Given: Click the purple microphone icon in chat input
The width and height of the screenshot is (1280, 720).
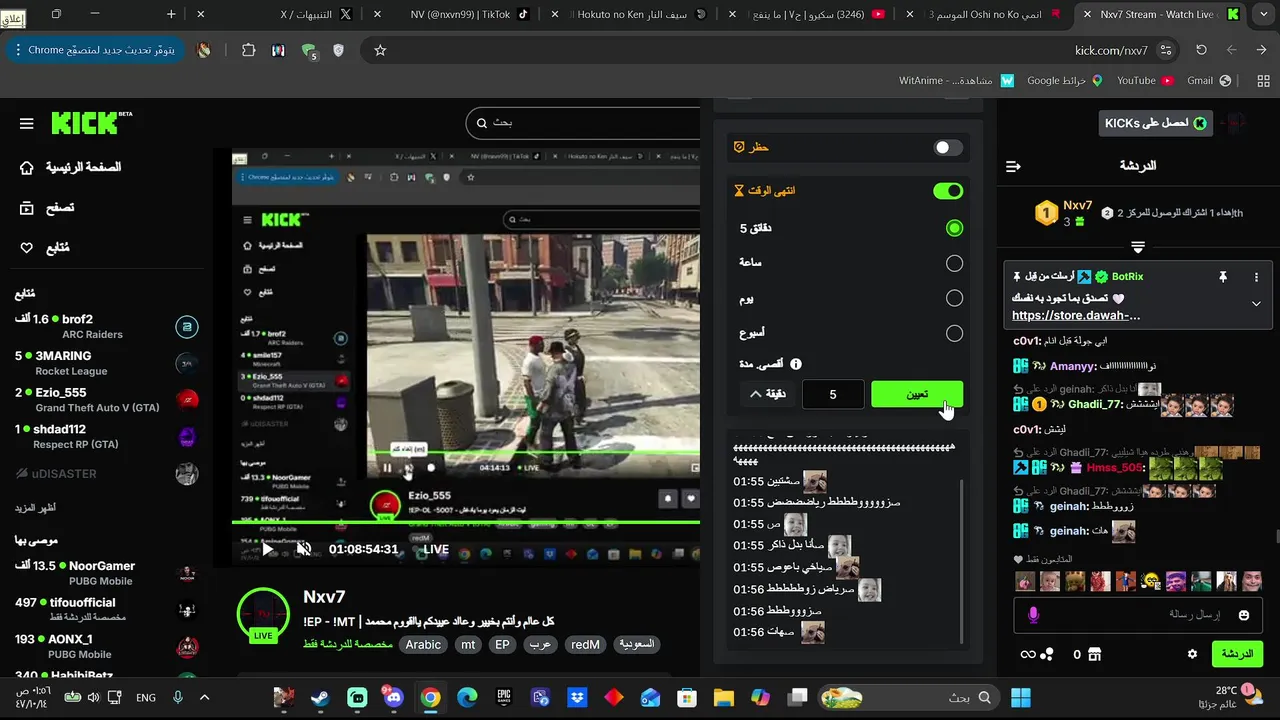Looking at the screenshot, I should pos(1033,615).
